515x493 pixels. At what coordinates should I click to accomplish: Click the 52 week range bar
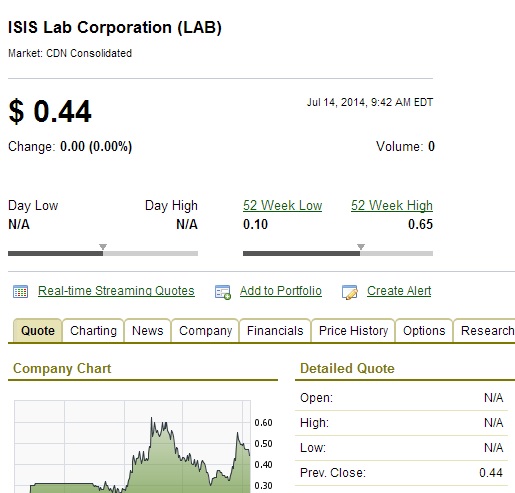point(338,253)
